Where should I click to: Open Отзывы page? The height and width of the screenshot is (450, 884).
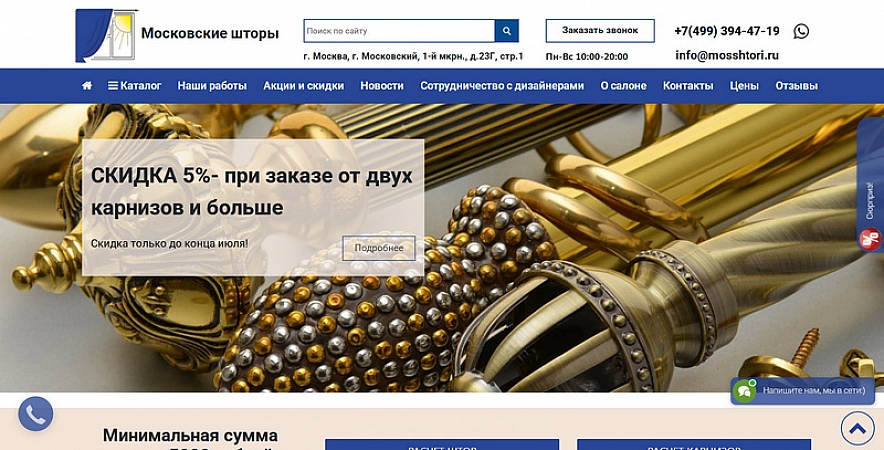pos(796,86)
